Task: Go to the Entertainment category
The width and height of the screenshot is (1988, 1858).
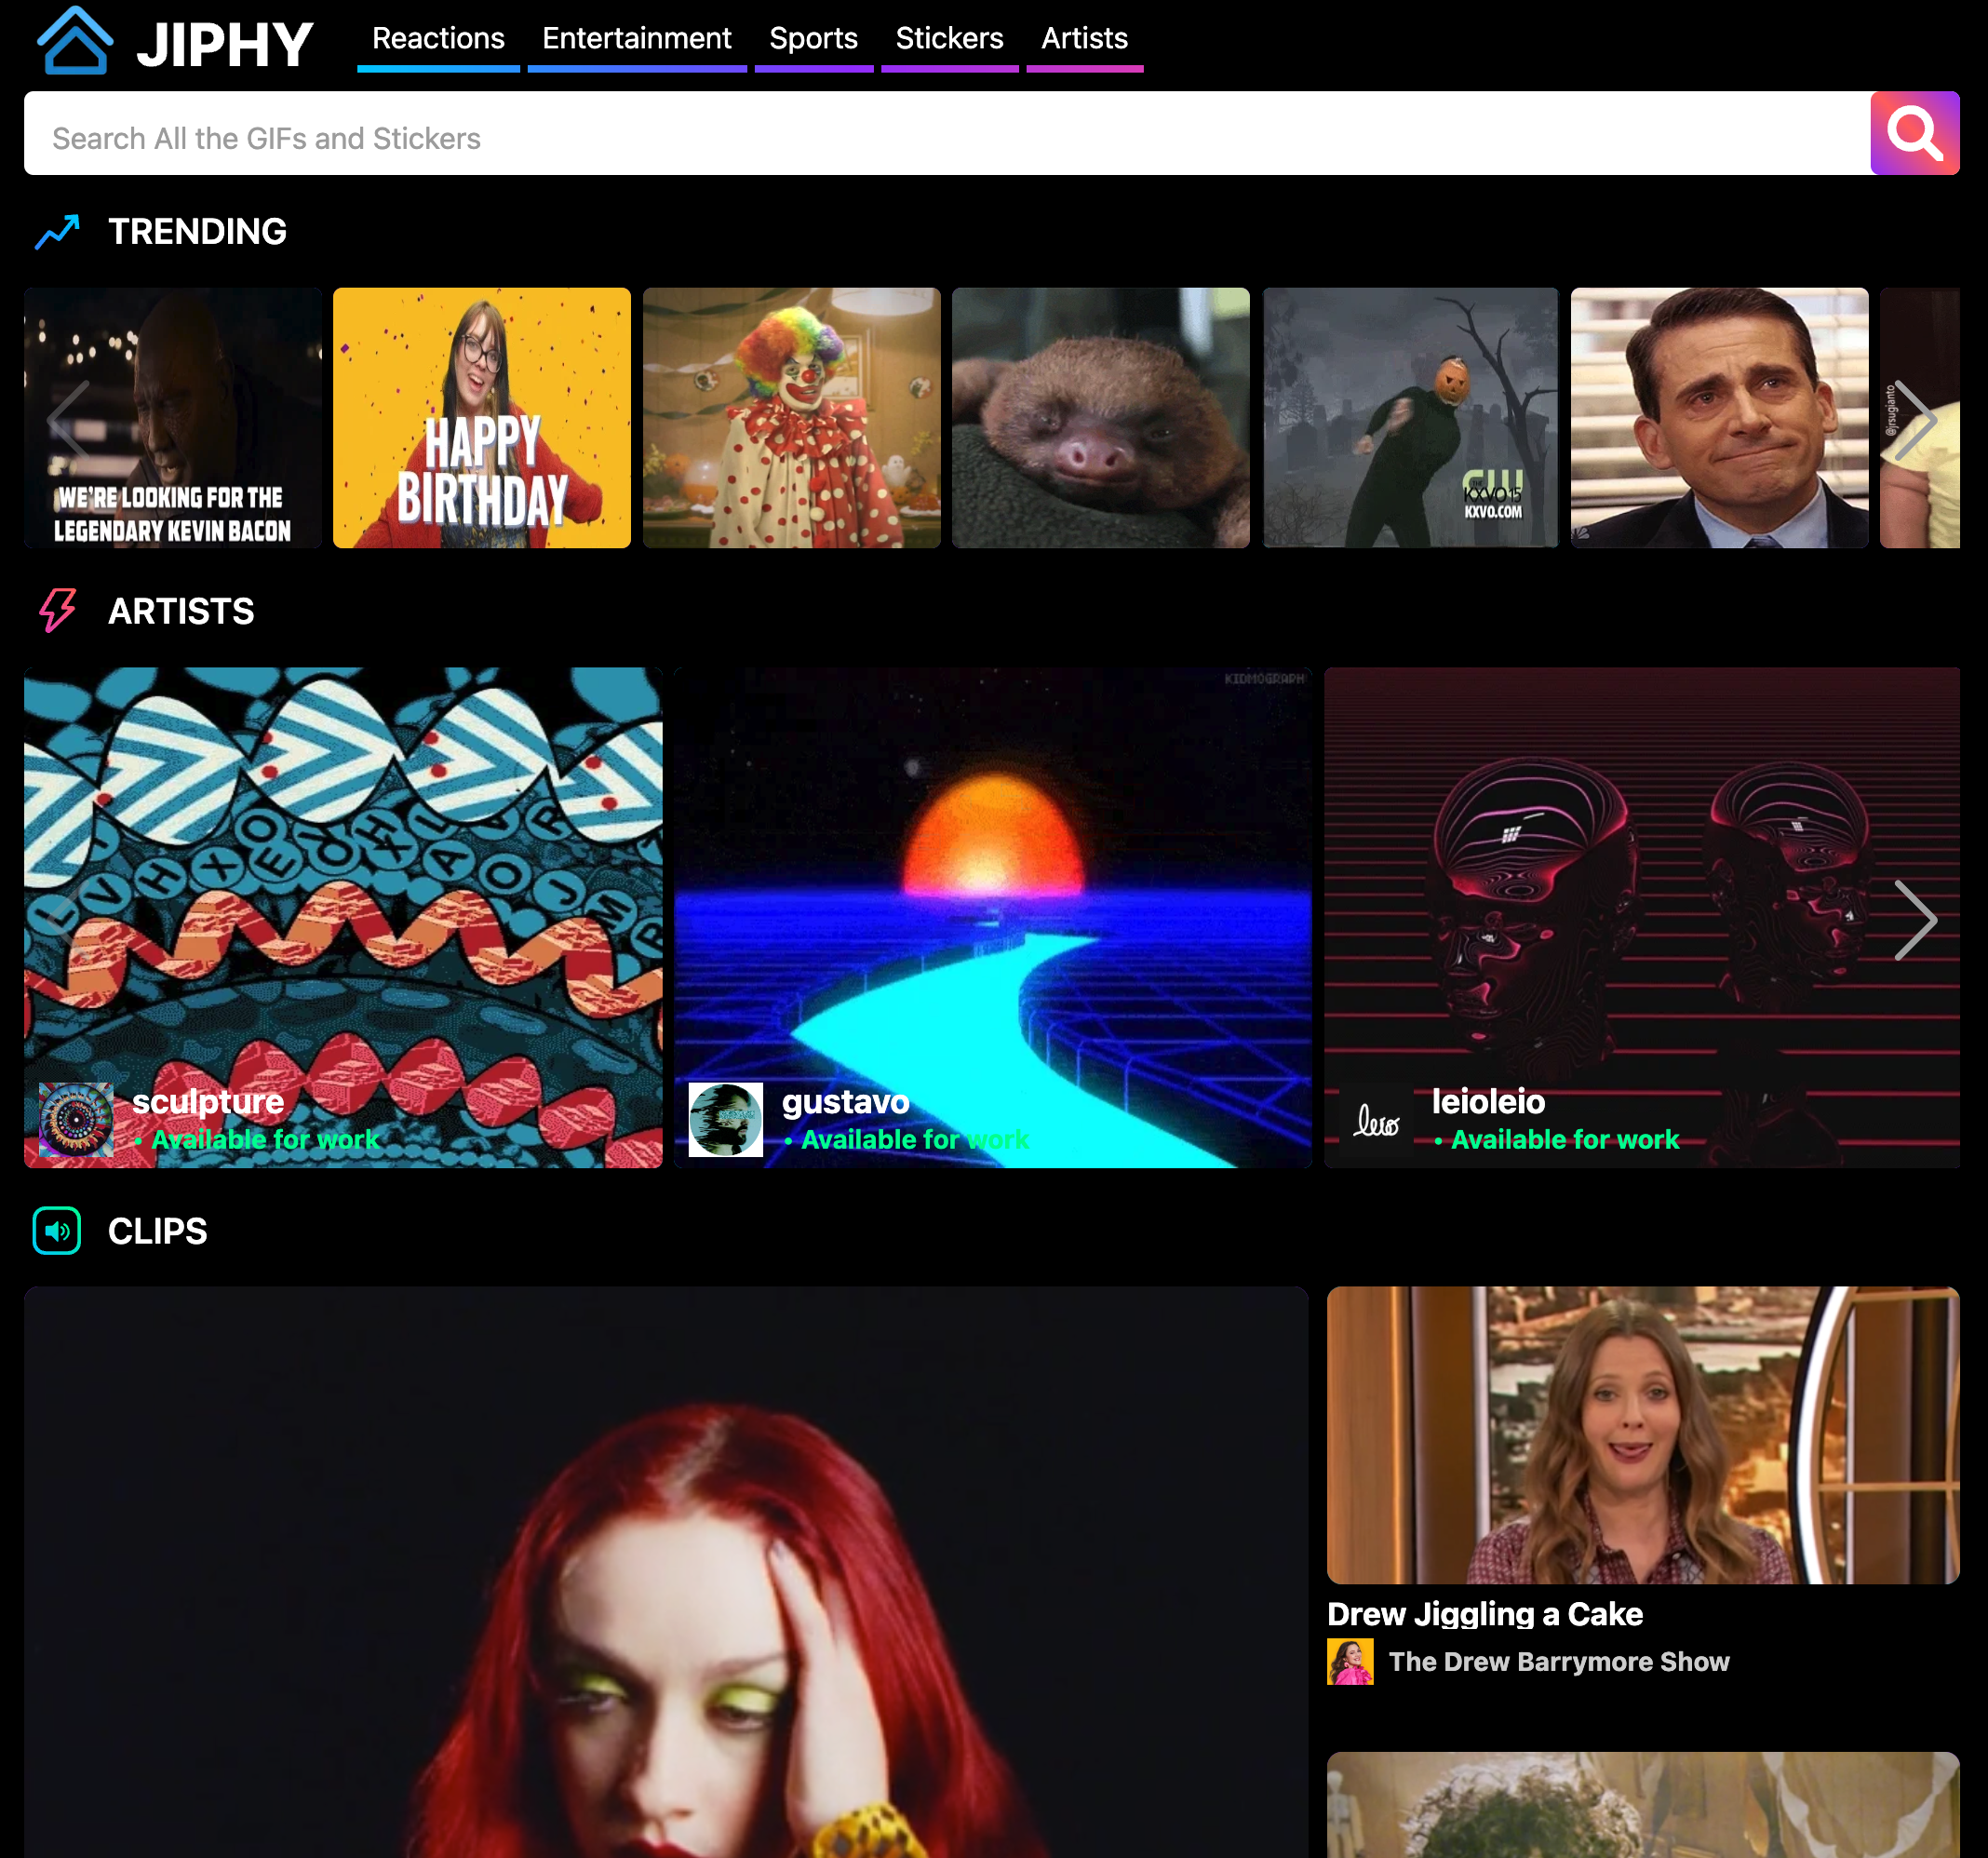Action: (x=636, y=39)
